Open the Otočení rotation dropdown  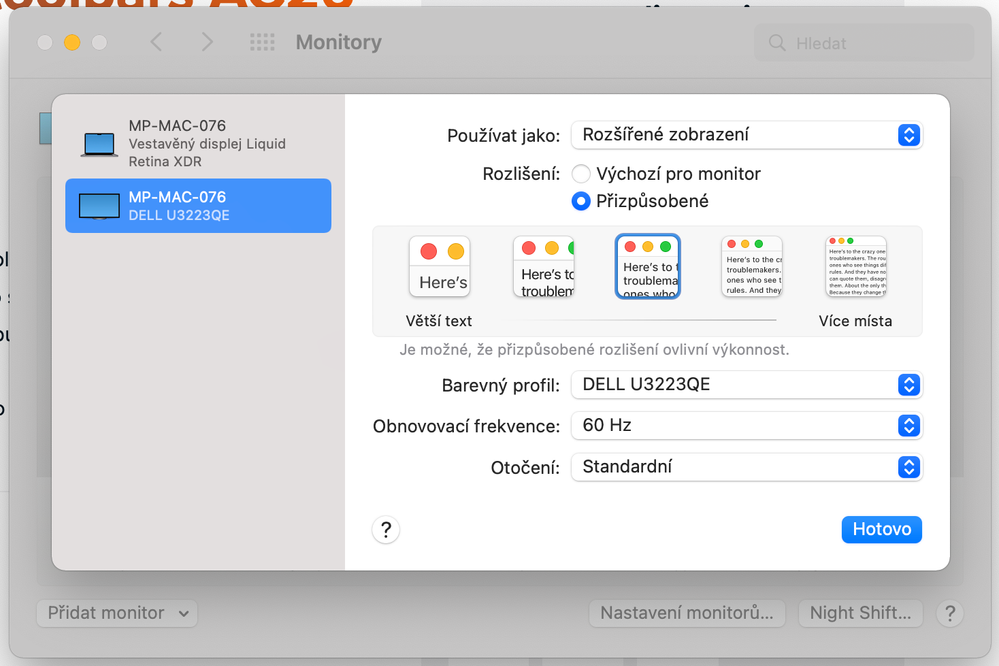747,466
